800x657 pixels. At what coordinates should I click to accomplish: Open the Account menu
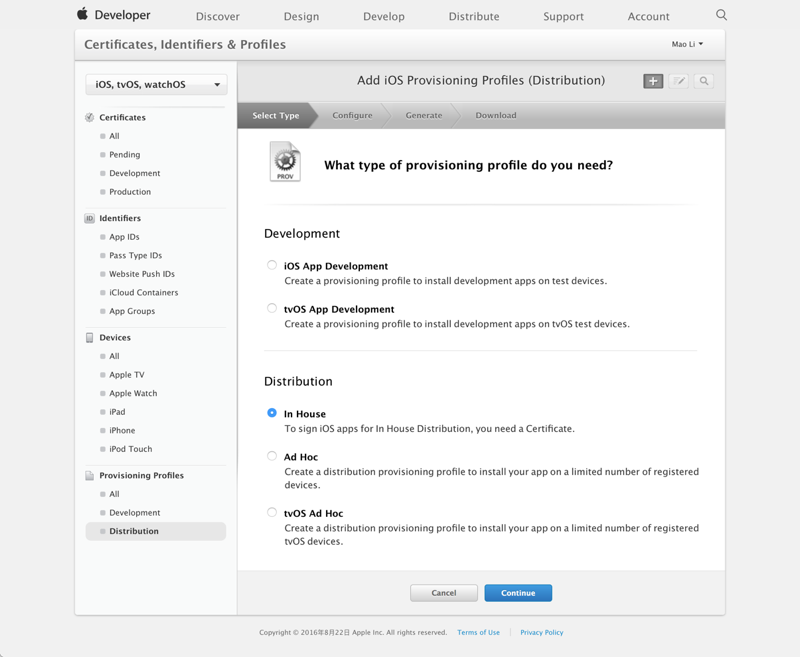648,16
